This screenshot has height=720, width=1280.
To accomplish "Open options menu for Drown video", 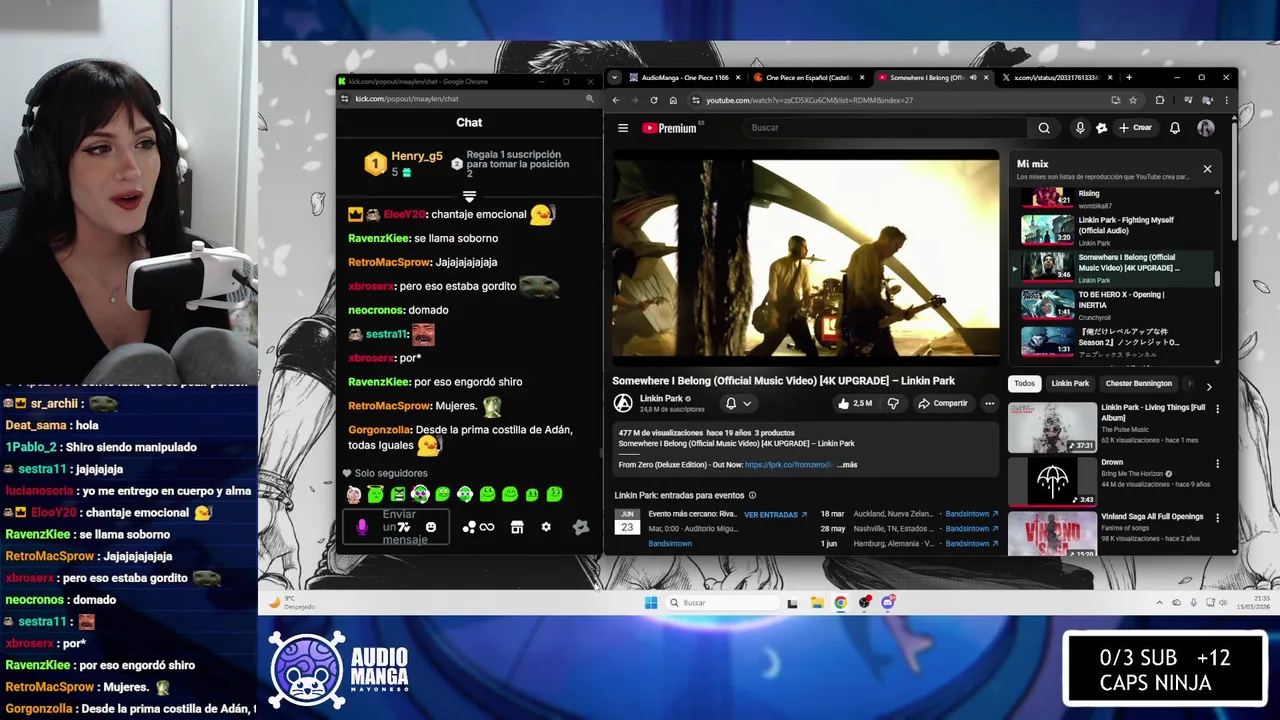I will pyautogui.click(x=1217, y=464).
